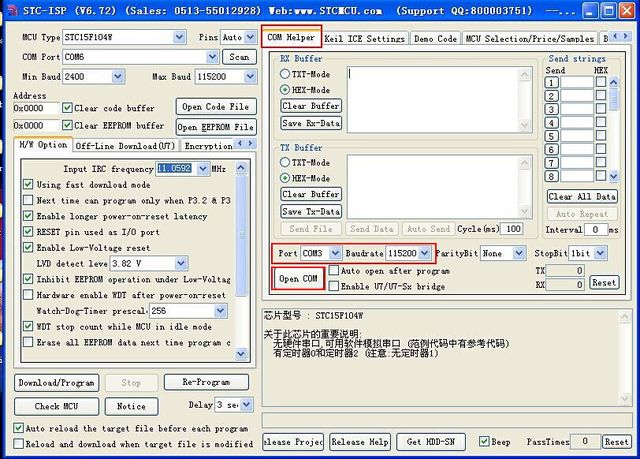Enable Reload and download when file modified

[x=18, y=443]
